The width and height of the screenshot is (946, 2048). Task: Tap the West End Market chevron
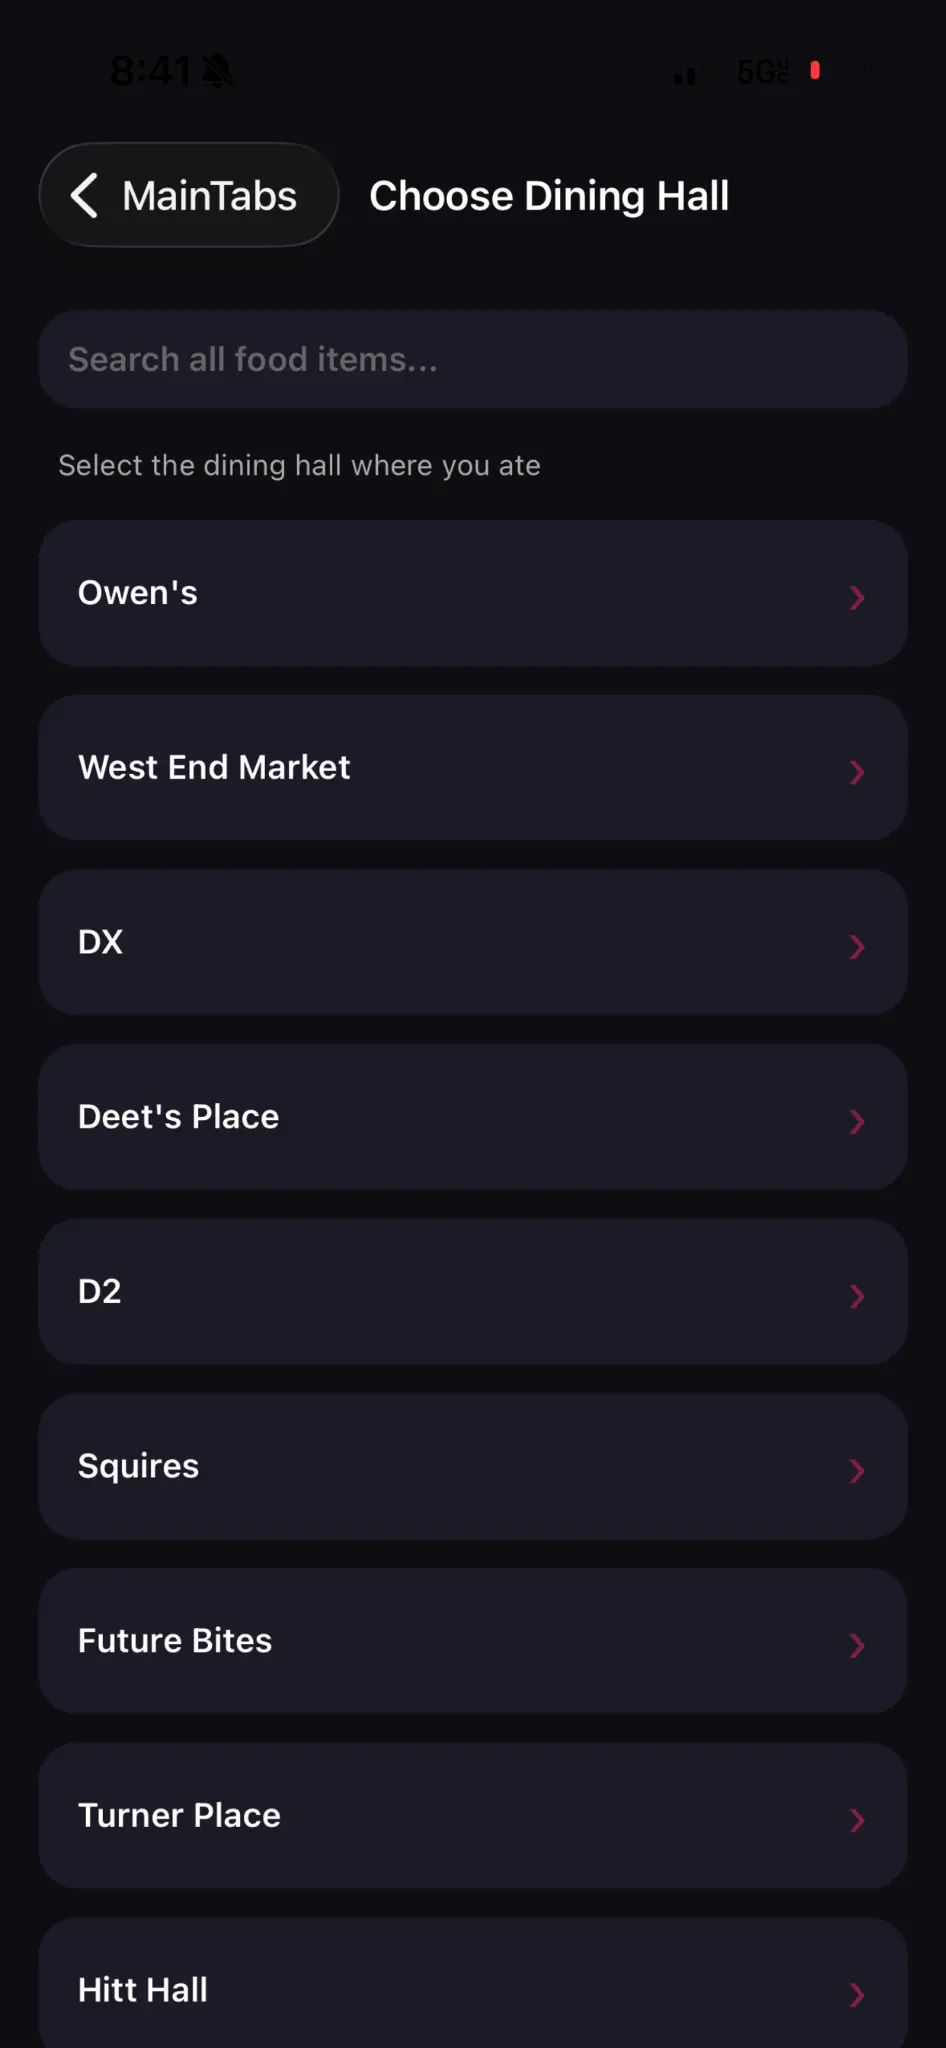pyautogui.click(x=856, y=772)
